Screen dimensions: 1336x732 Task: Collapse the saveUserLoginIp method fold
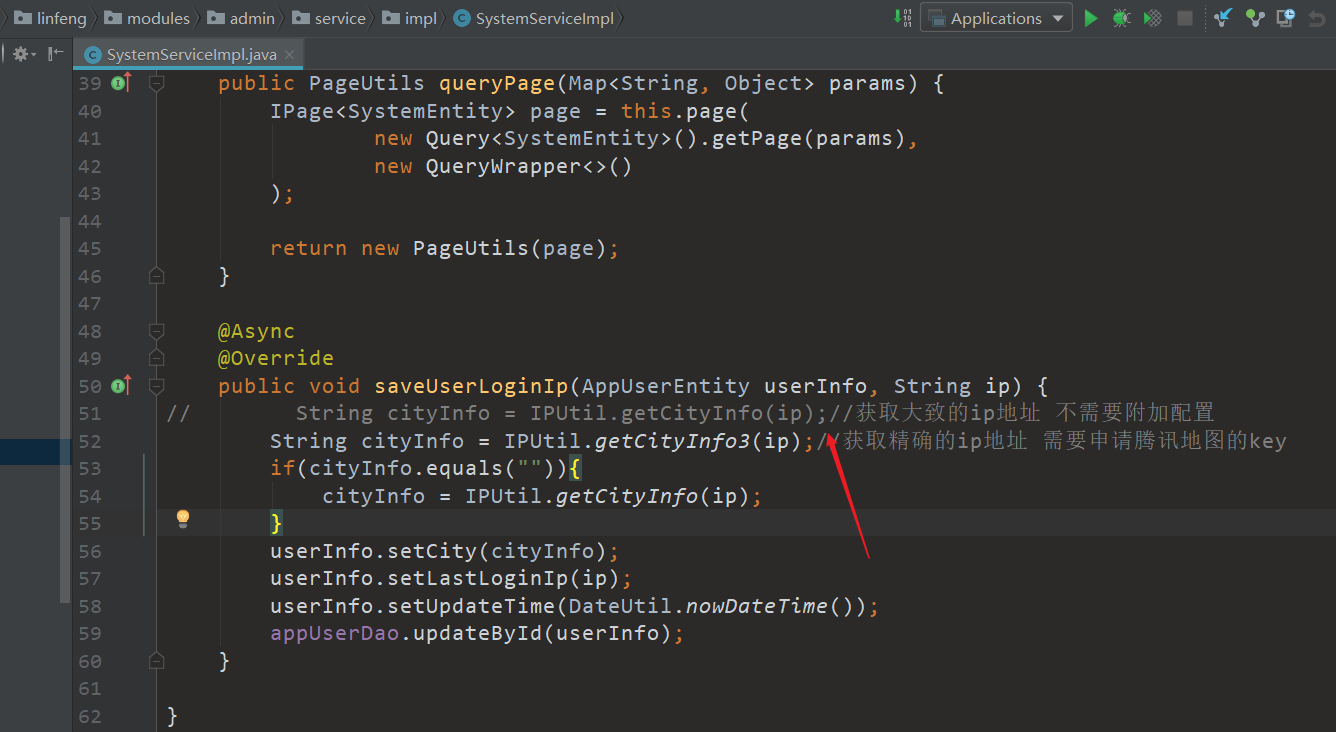(x=156, y=386)
